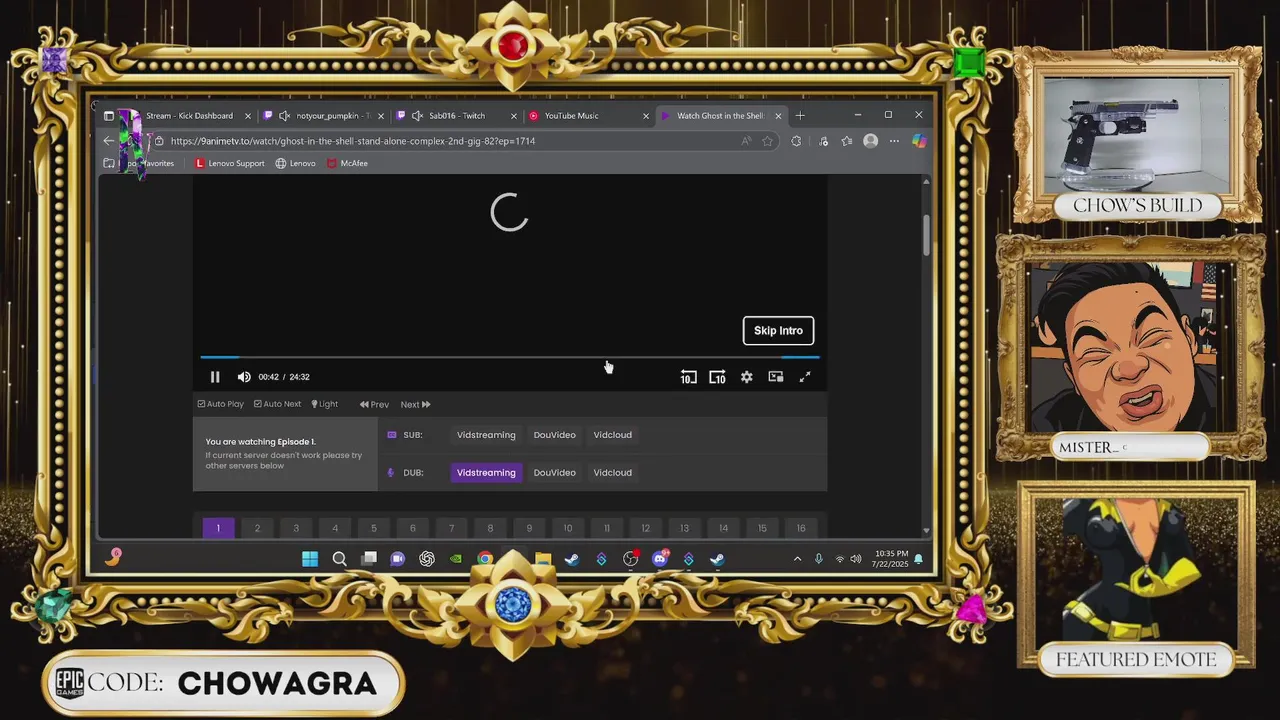
Task: Open the notifications bell
Action: click(x=918, y=559)
